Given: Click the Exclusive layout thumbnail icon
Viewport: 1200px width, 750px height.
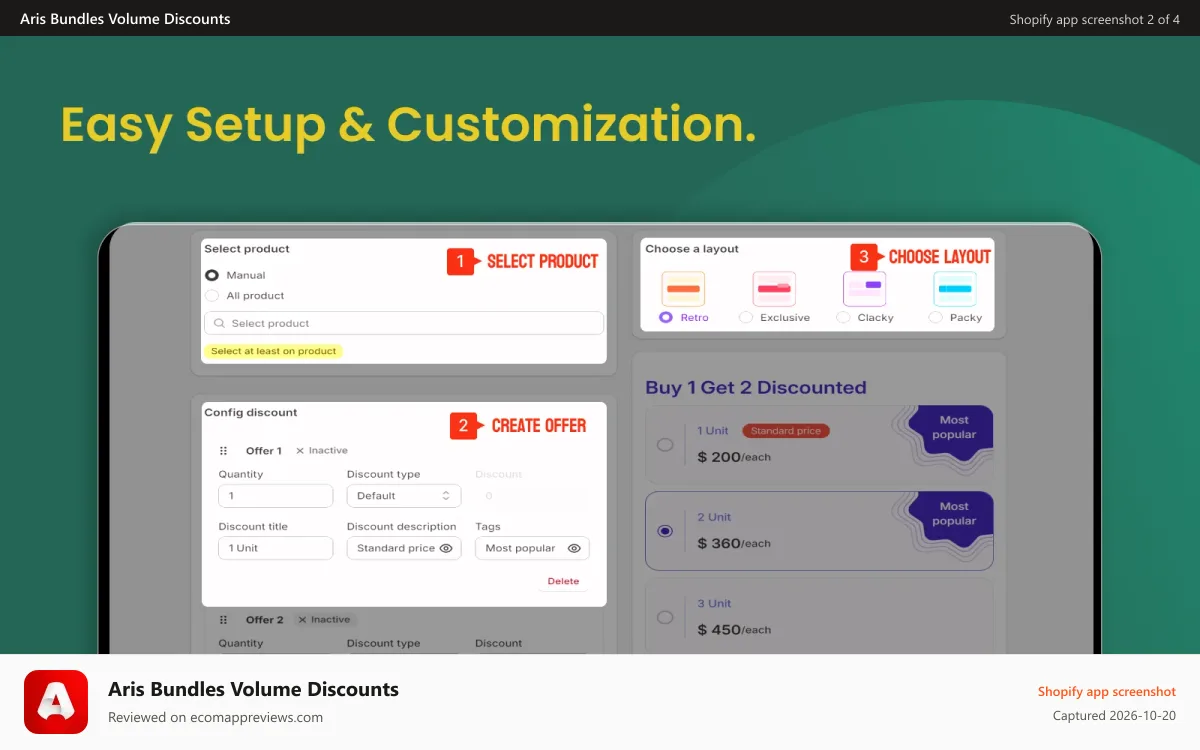Looking at the screenshot, I should [x=774, y=289].
